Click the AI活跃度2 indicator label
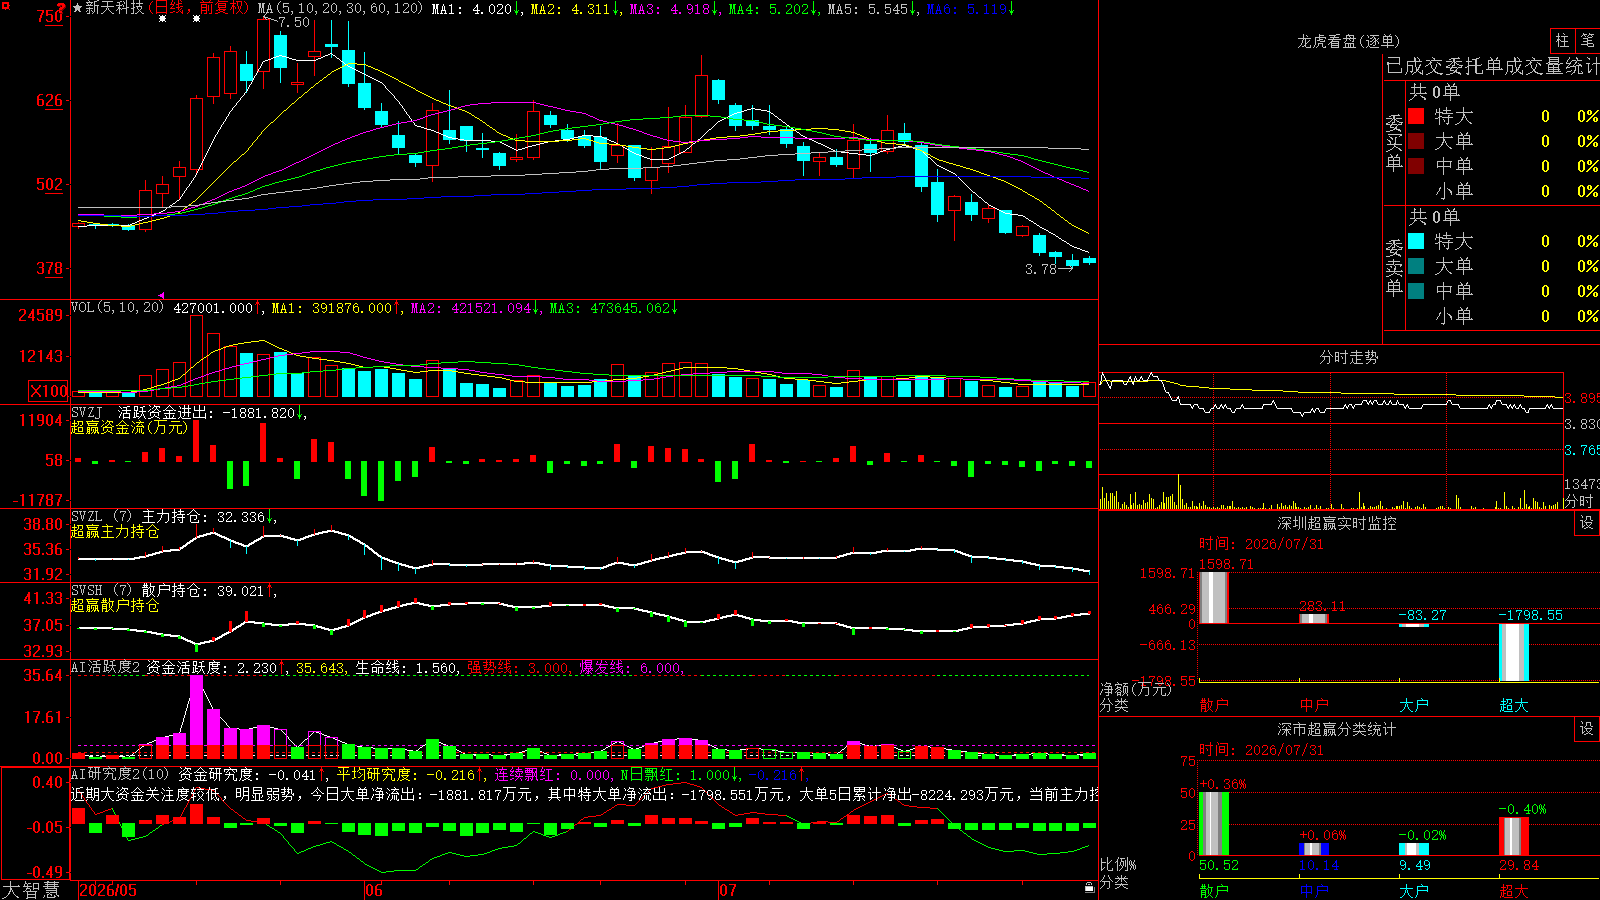1600x900 pixels. tap(106, 667)
